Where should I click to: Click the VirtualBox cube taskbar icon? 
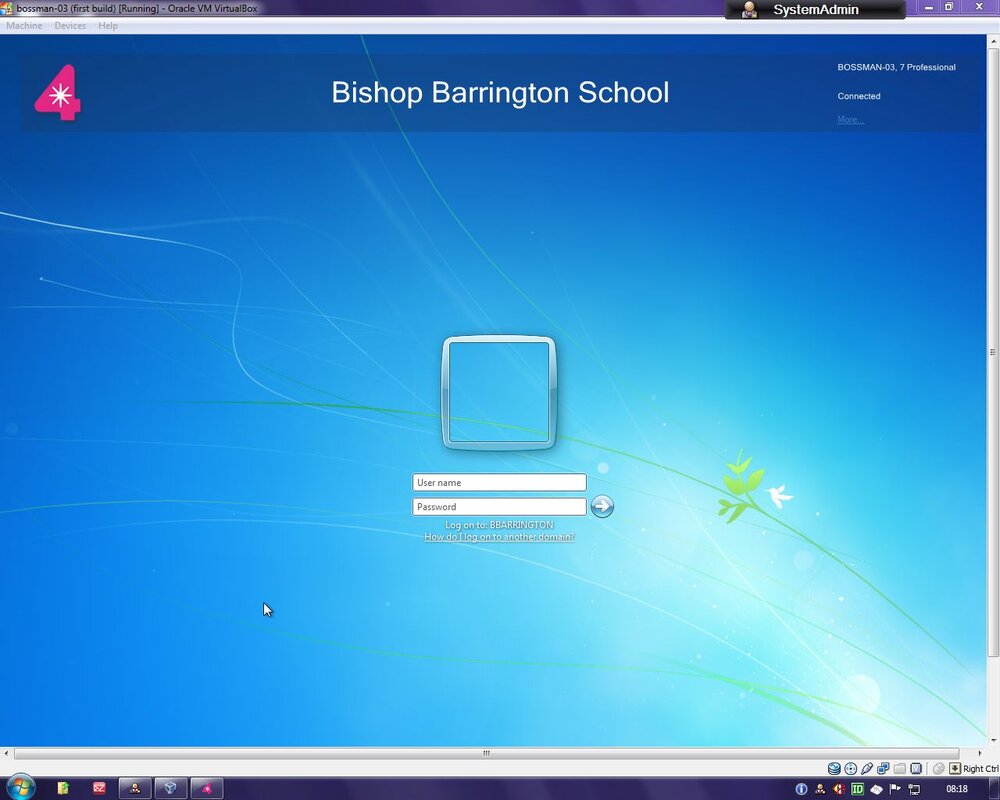point(168,789)
